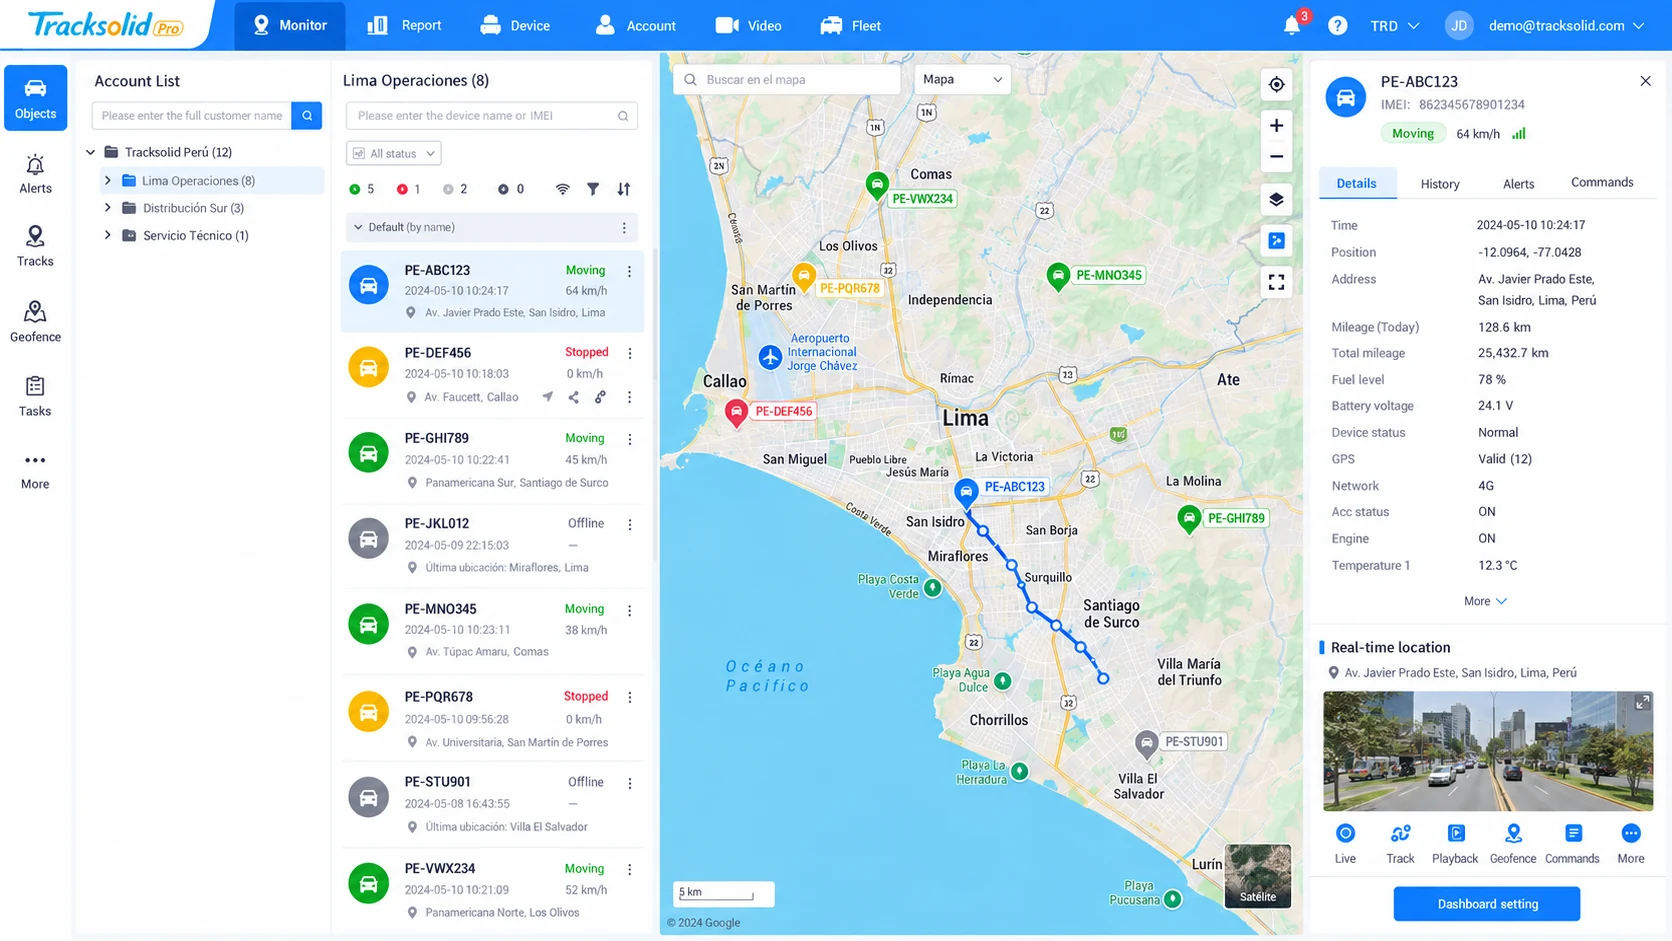Open options menu for PE-ABC123 row
The height and width of the screenshot is (941, 1672).
coord(629,272)
